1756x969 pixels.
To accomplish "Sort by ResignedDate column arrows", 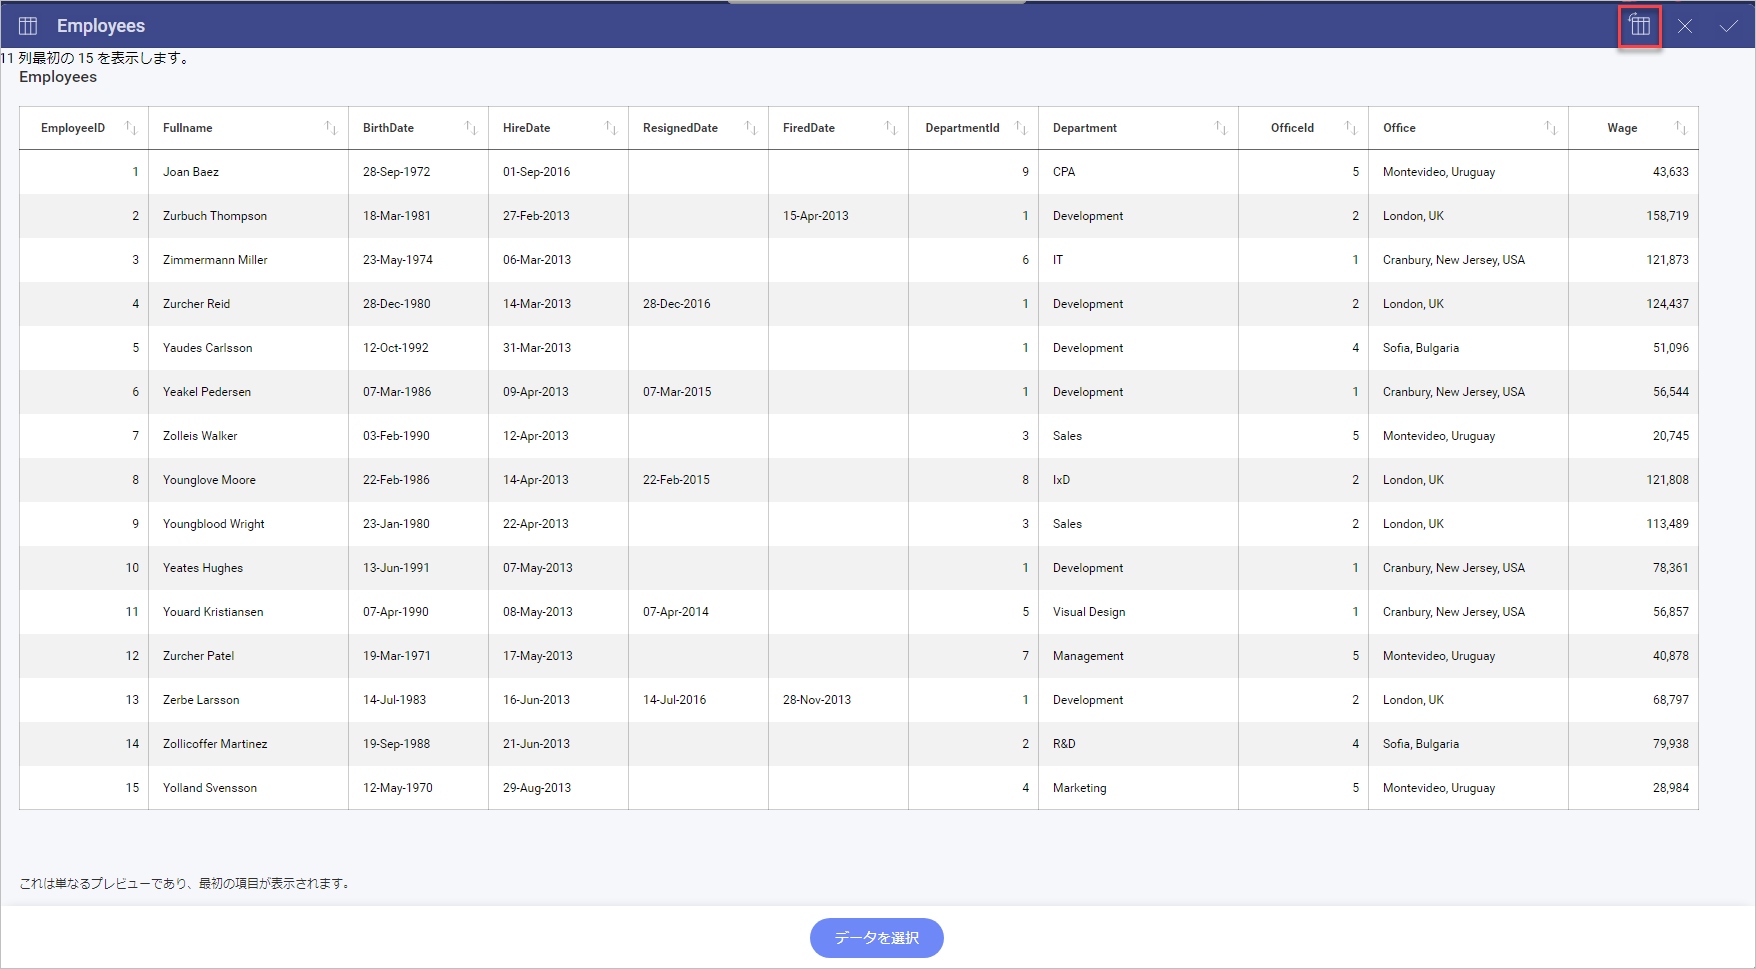I will tap(751, 128).
